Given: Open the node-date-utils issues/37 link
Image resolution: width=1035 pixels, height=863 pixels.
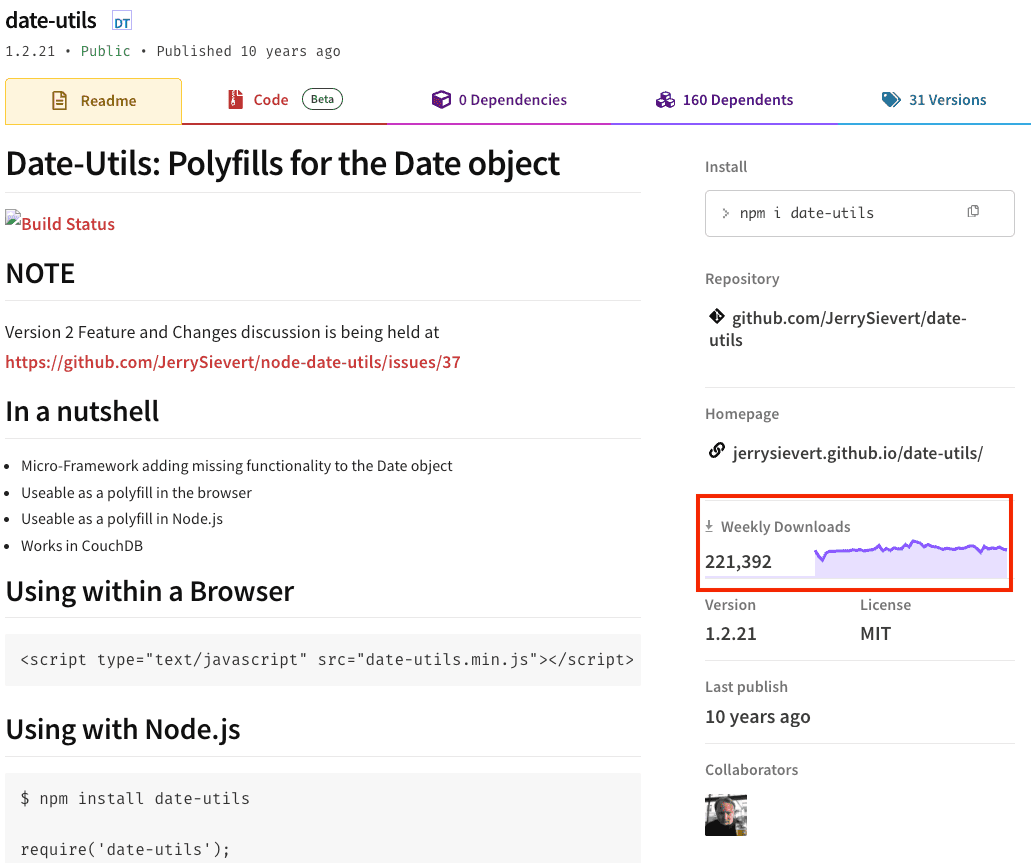Looking at the screenshot, I should [x=233, y=362].
